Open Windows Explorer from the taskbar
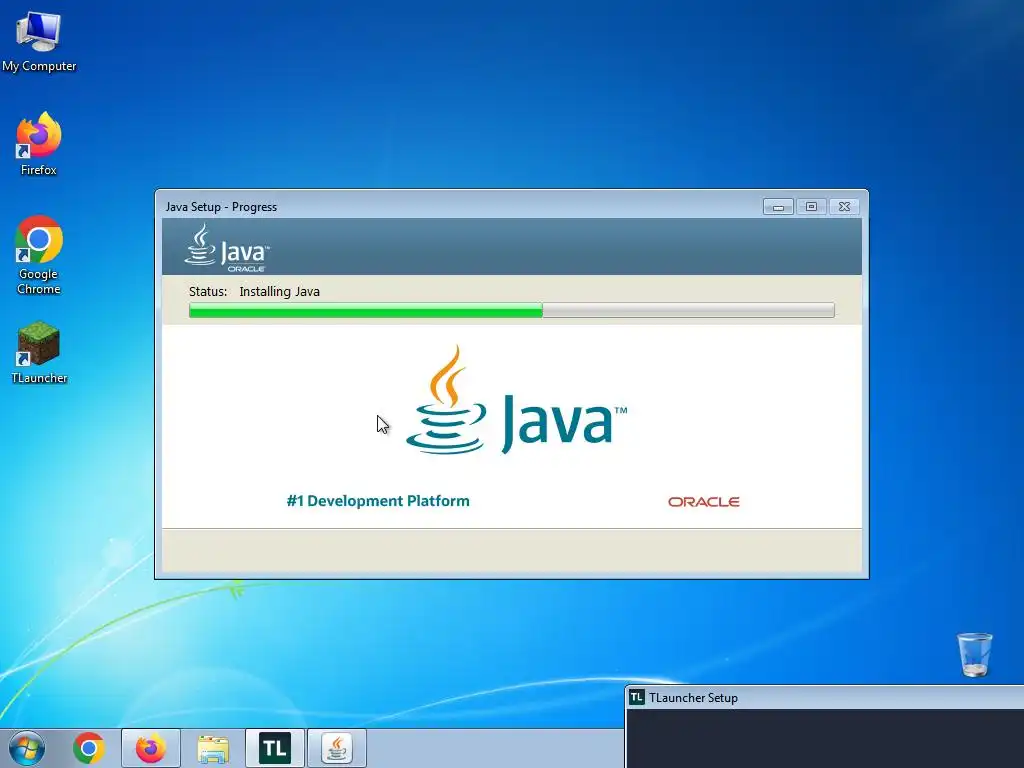Screen dimensions: 1024x768 [x=213, y=748]
